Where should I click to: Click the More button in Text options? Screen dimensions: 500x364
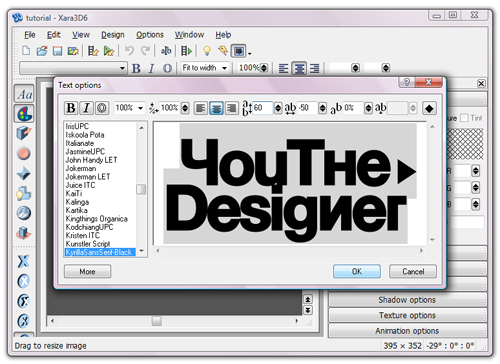tap(87, 271)
